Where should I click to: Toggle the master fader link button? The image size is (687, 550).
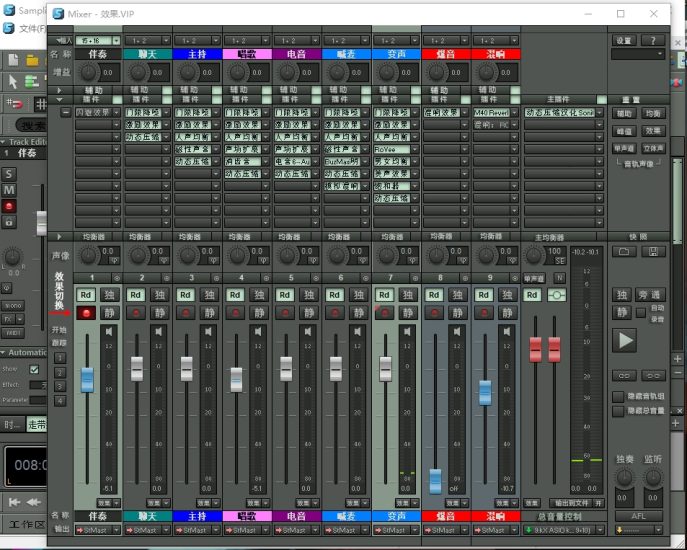tap(556, 295)
